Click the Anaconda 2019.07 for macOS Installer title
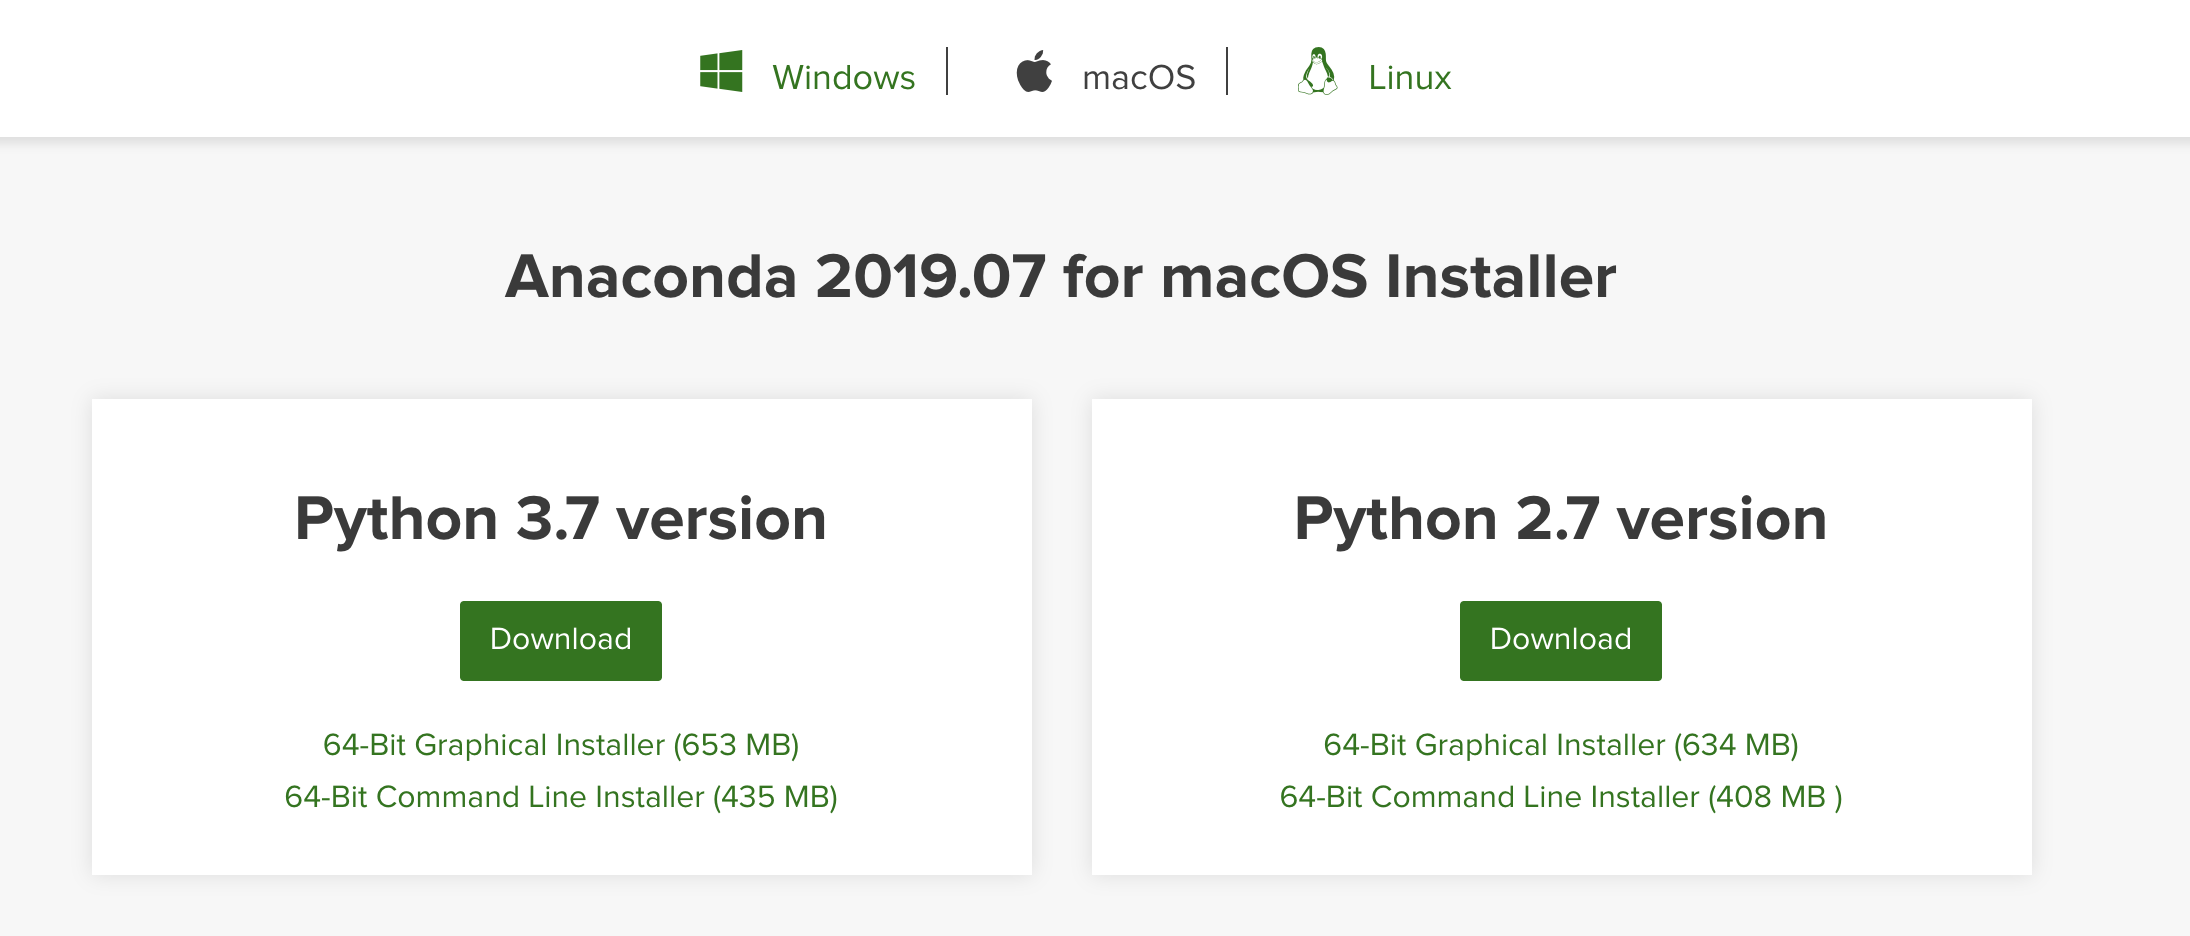This screenshot has width=2190, height=936. [1060, 276]
